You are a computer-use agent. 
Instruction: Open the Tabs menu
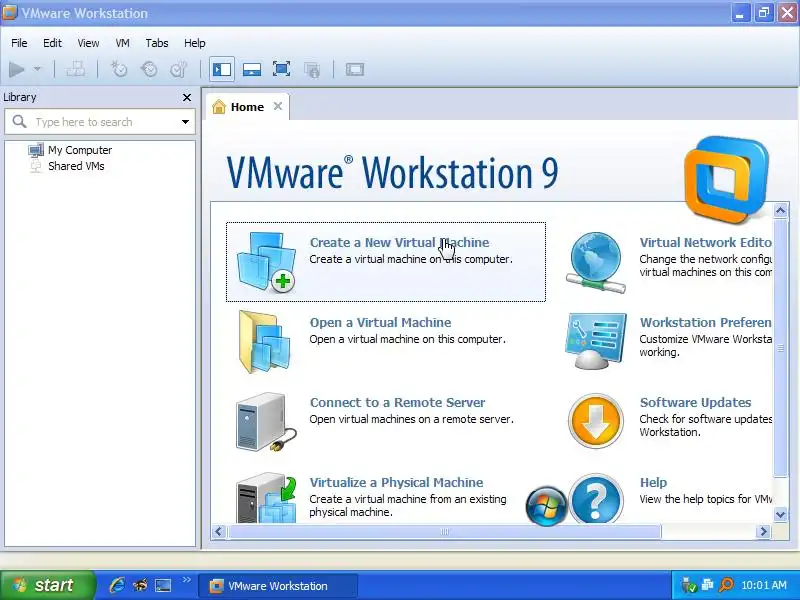coord(157,43)
